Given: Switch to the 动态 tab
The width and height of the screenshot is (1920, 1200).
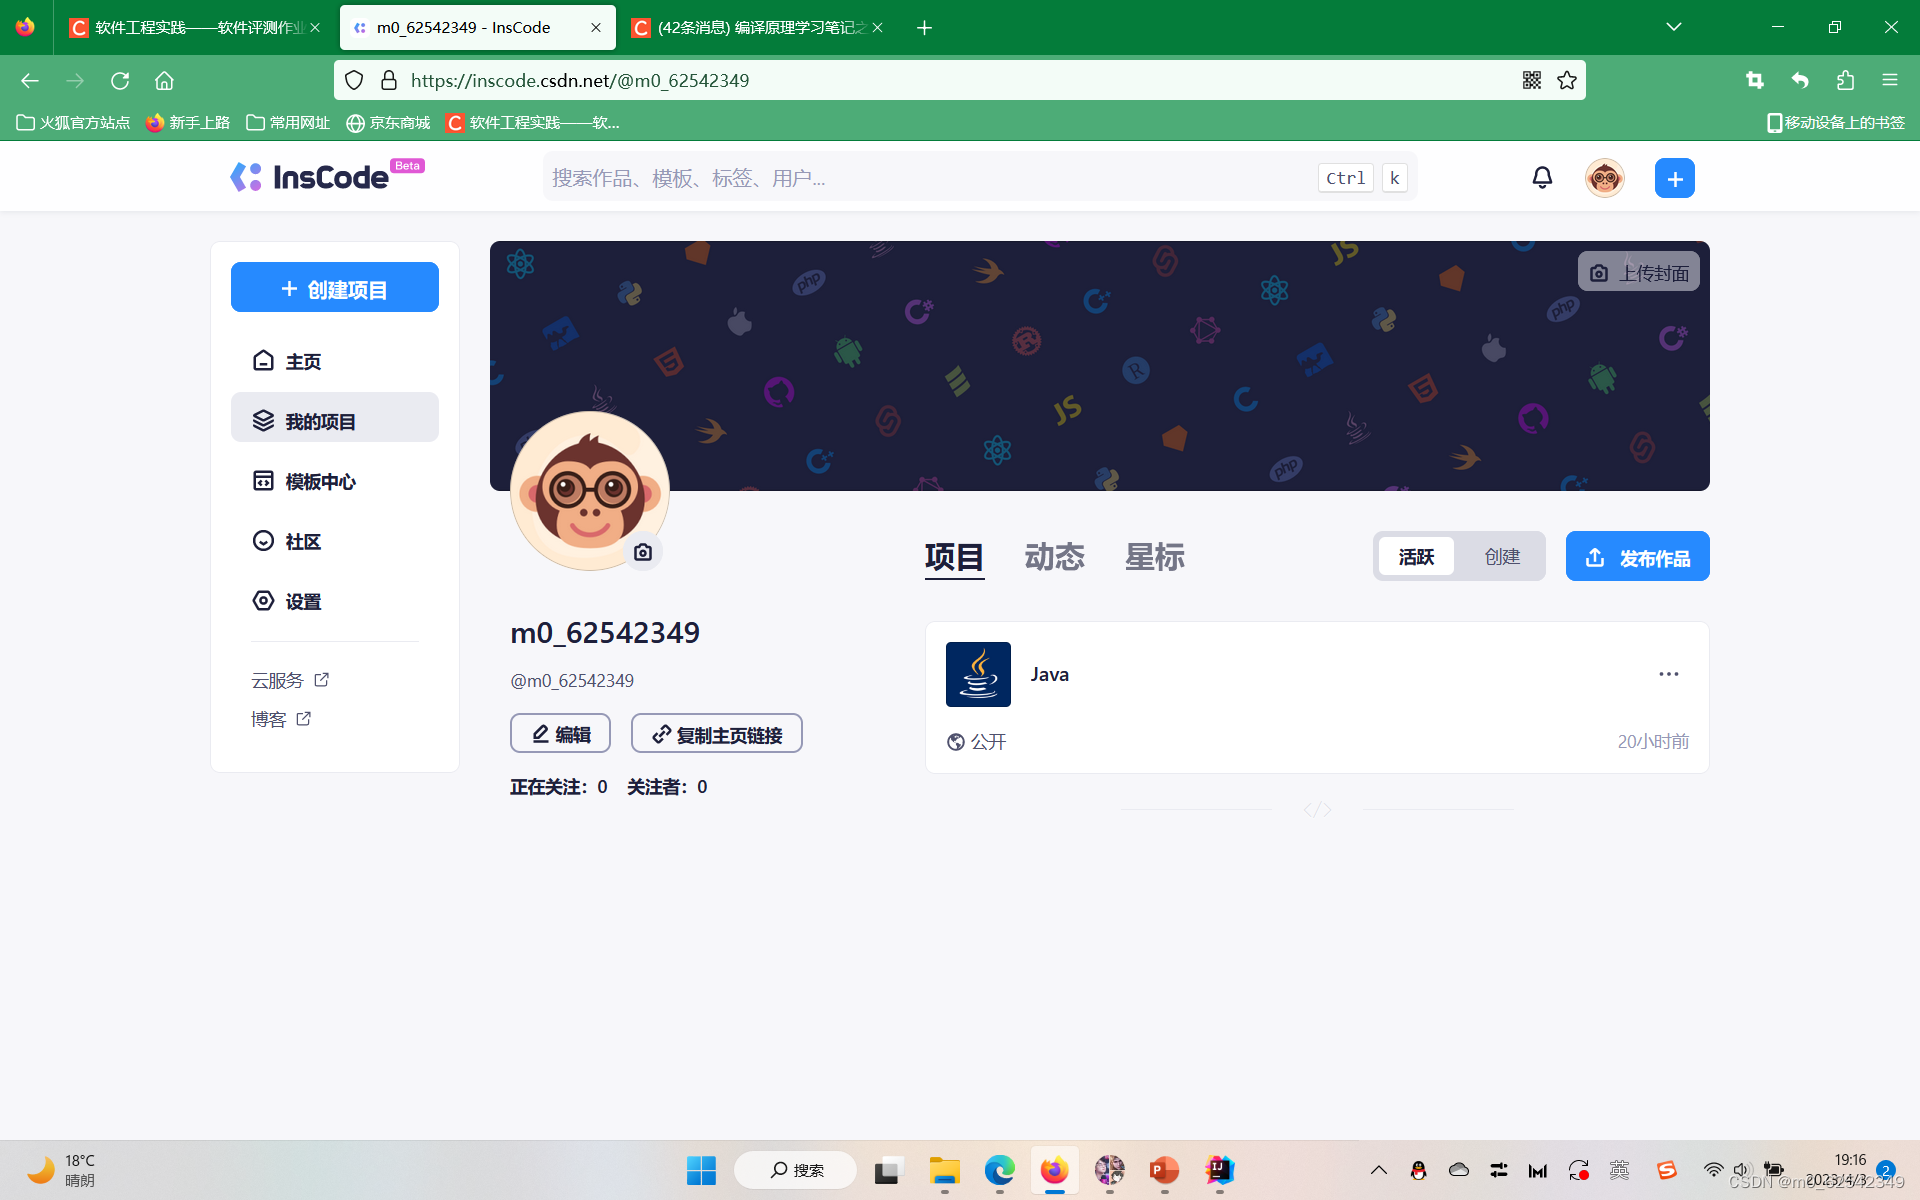Looking at the screenshot, I should point(1054,557).
